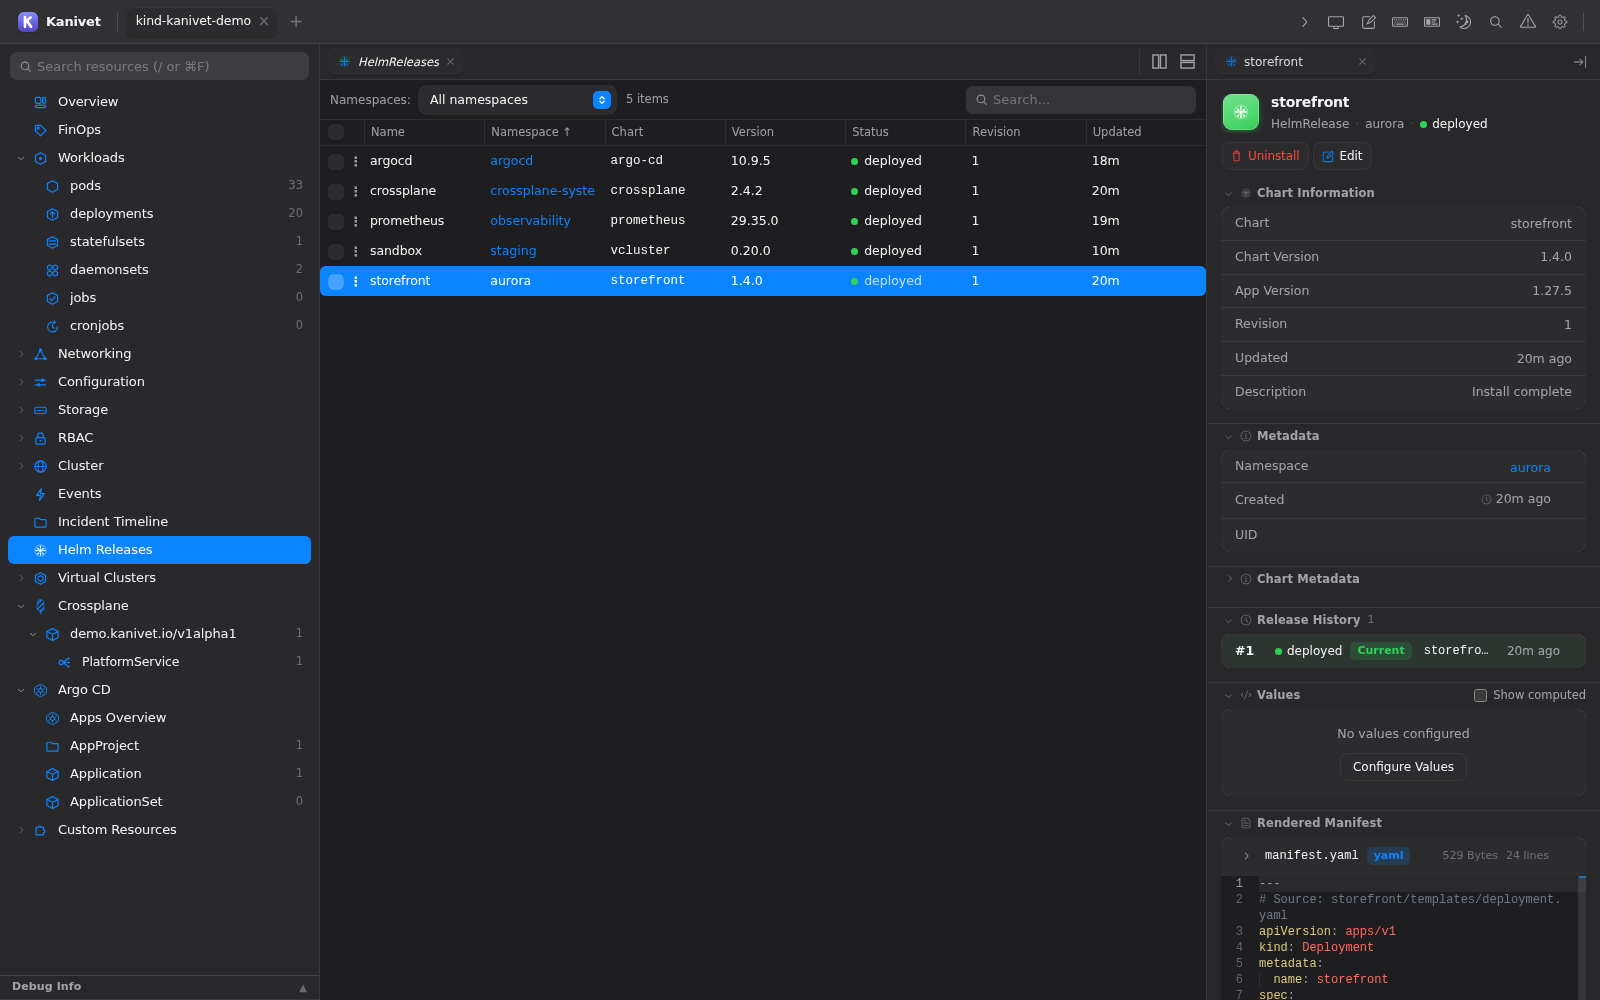Viewport: 1600px width, 1000px height.
Task: Collapse the details panel with arrow icon
Action: click(x=1580, y=62)
